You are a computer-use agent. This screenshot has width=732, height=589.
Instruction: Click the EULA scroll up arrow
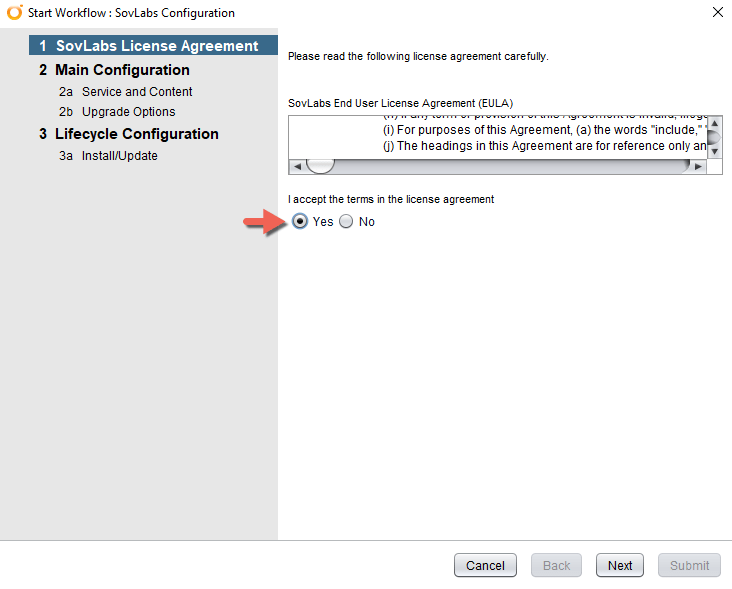pos(714,124)
